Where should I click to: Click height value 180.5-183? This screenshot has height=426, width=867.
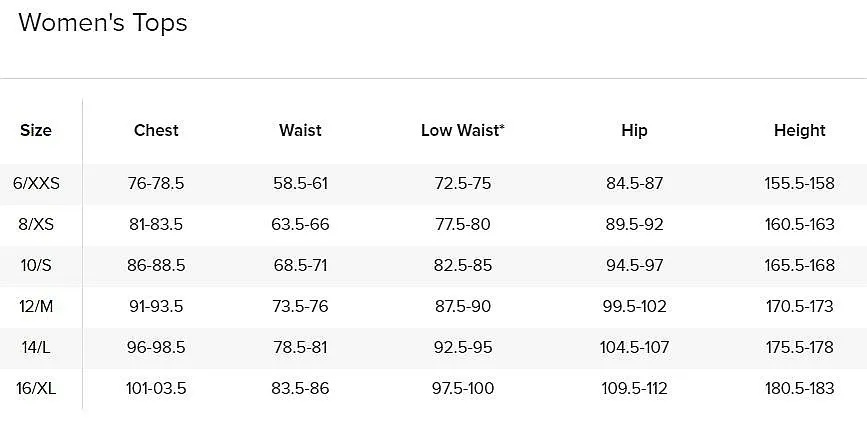pos(800,388)
